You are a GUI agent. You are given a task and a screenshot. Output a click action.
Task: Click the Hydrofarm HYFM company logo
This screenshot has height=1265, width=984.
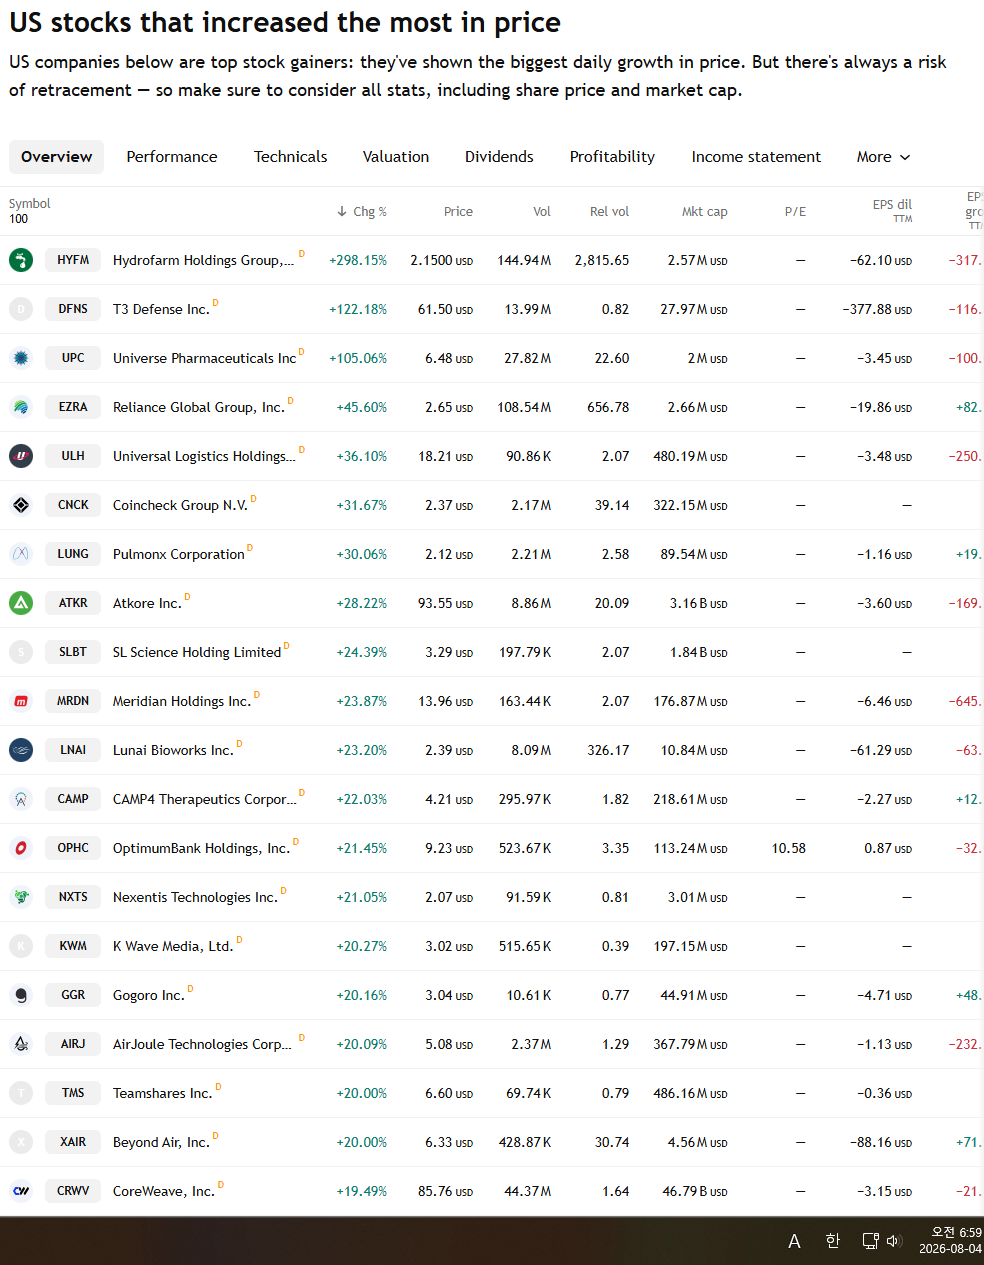tap(21, 260)
